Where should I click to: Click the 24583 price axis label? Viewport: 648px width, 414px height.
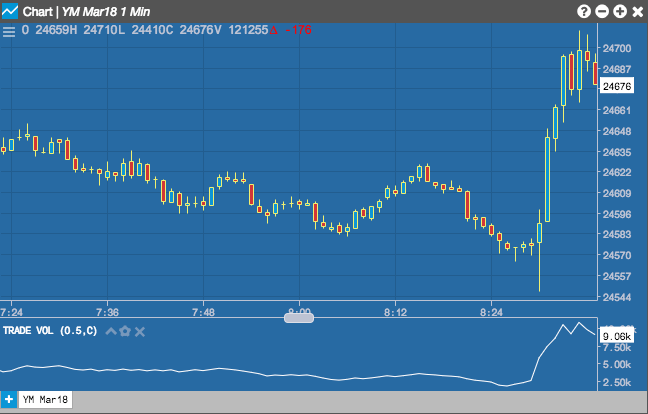(617, 234)
